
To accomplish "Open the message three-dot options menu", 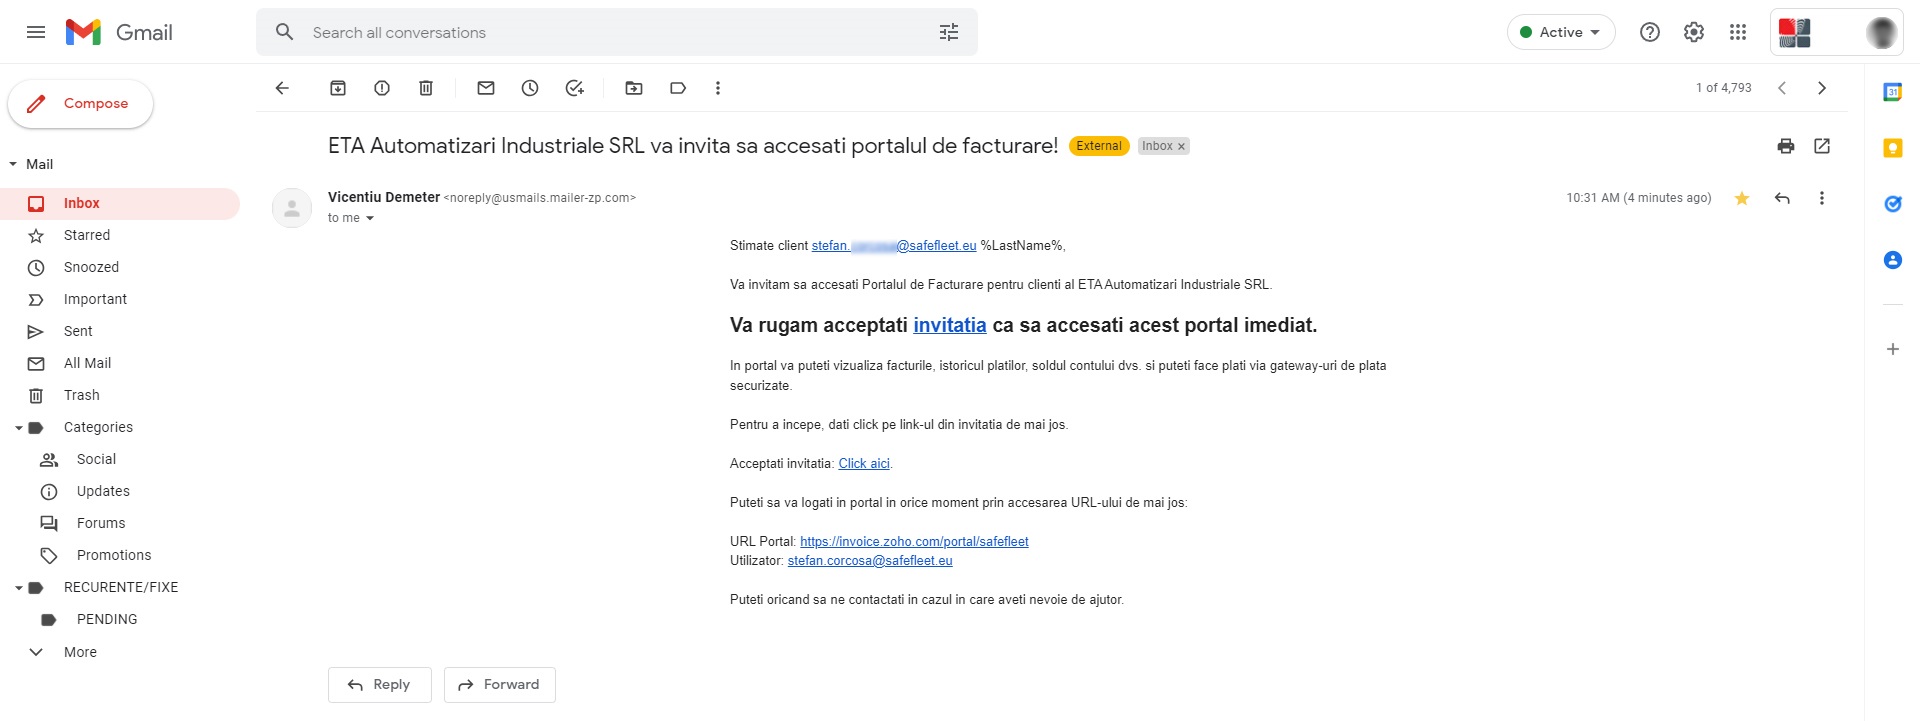I will point(1822,198).
